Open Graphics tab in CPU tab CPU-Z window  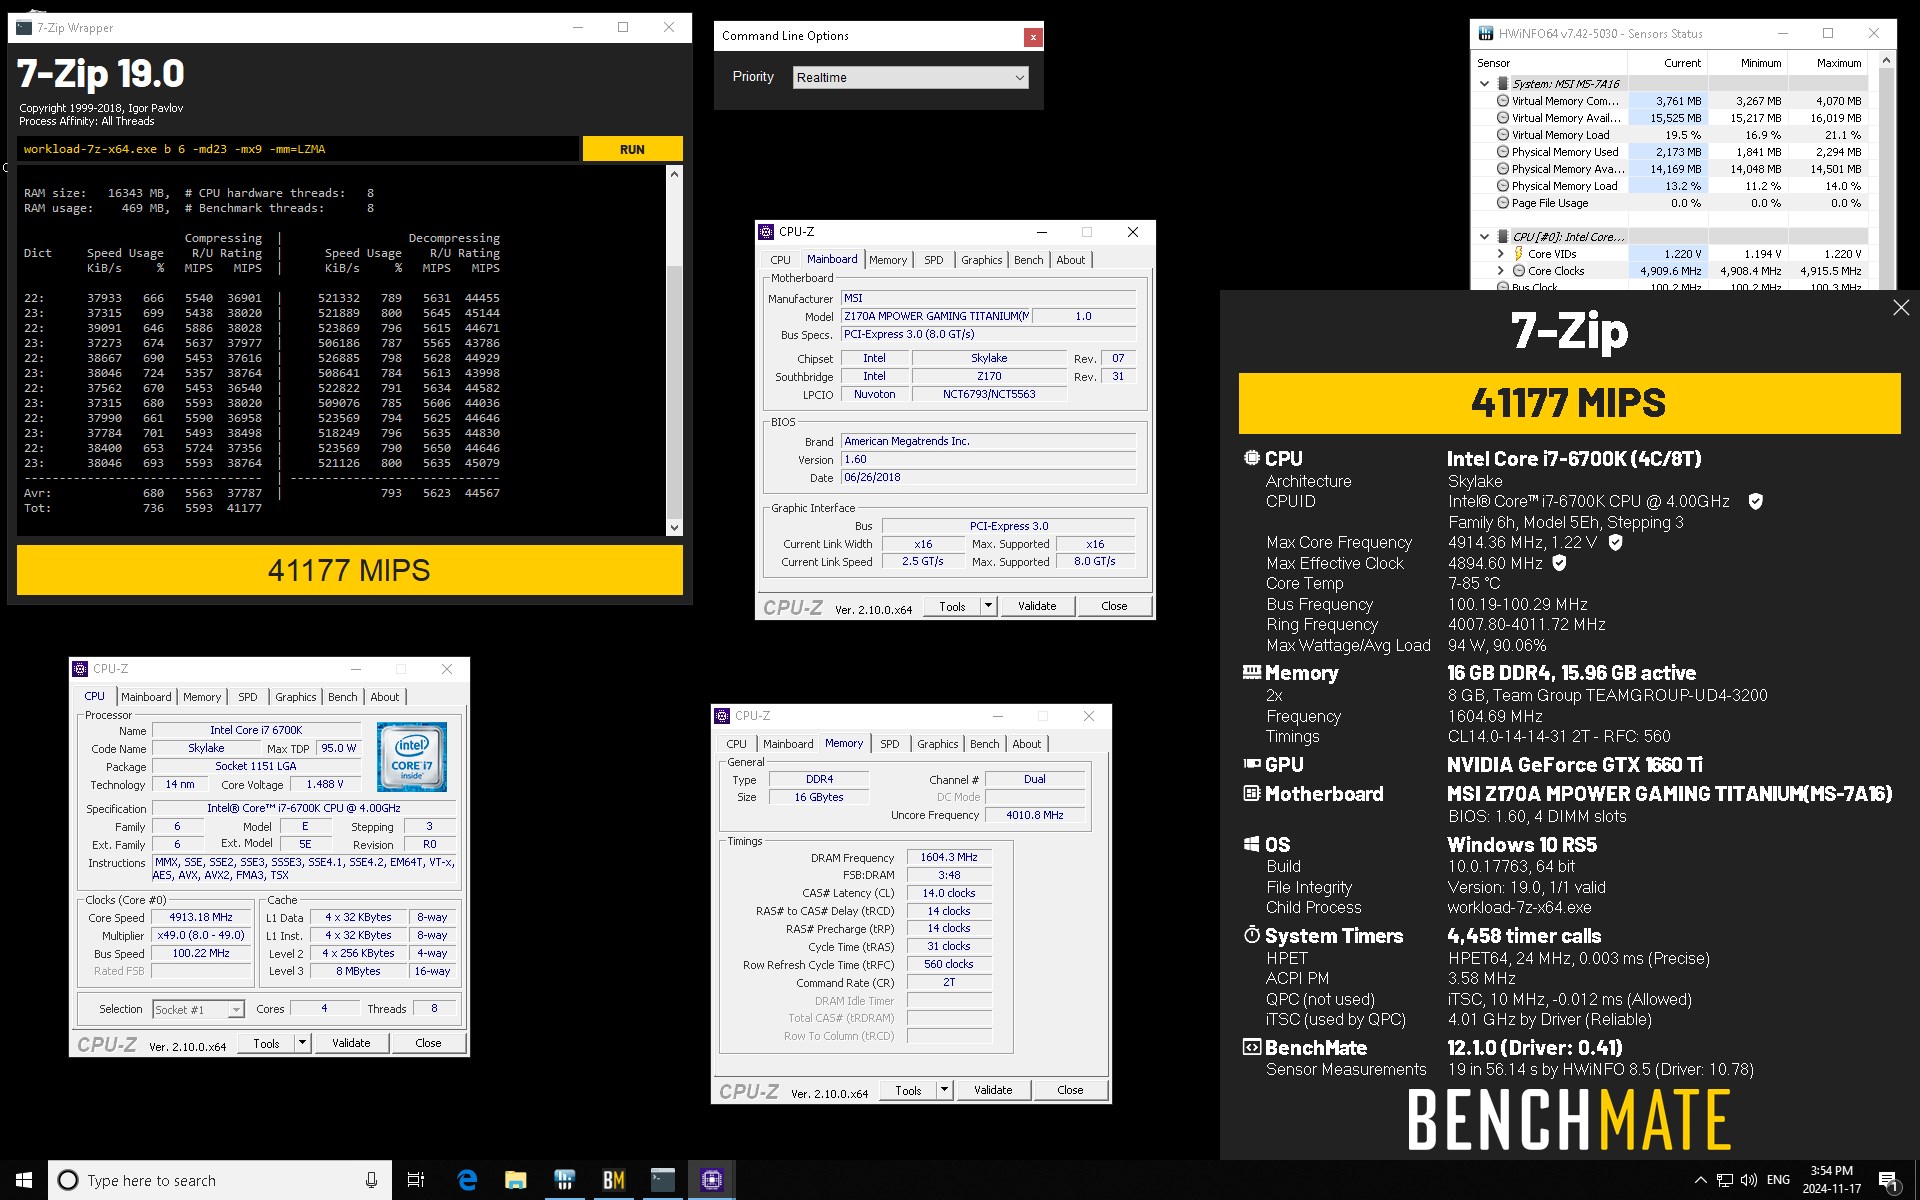point(295,697)
